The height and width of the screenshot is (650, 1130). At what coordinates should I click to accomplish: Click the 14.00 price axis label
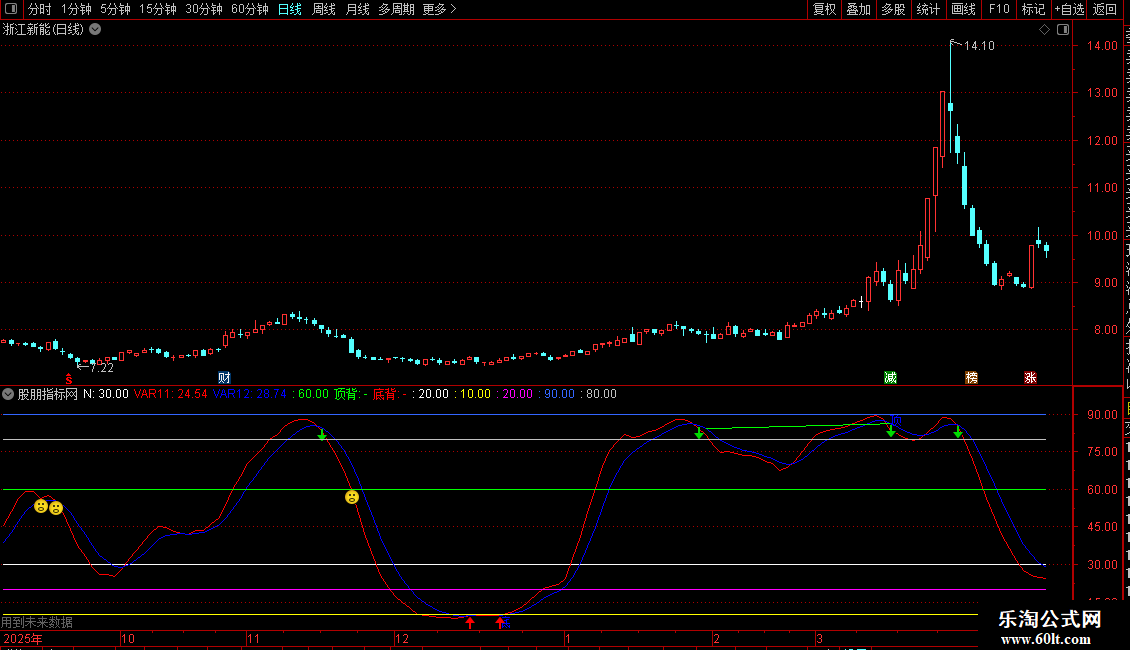[1103, 45]
